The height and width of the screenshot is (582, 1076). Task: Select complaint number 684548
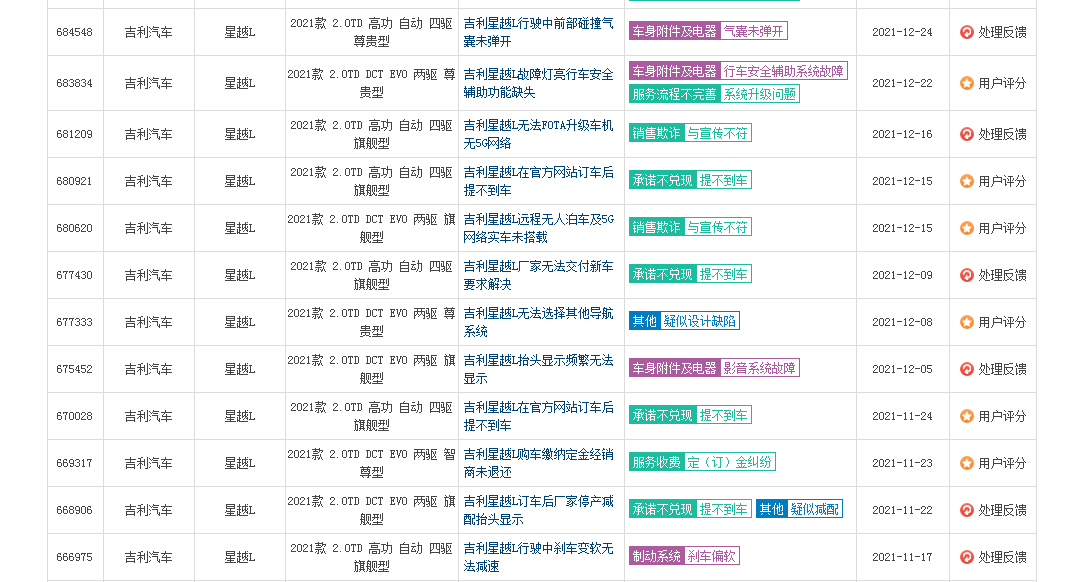point(74,32)
